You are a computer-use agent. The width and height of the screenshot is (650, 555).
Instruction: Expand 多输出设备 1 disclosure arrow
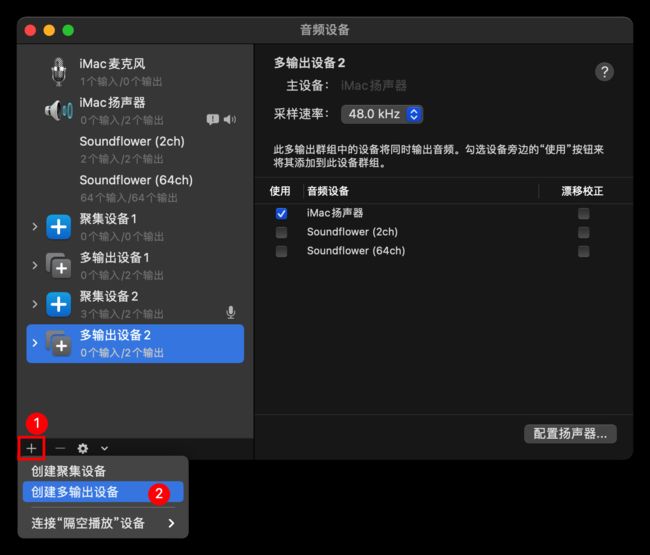[35, 265]
